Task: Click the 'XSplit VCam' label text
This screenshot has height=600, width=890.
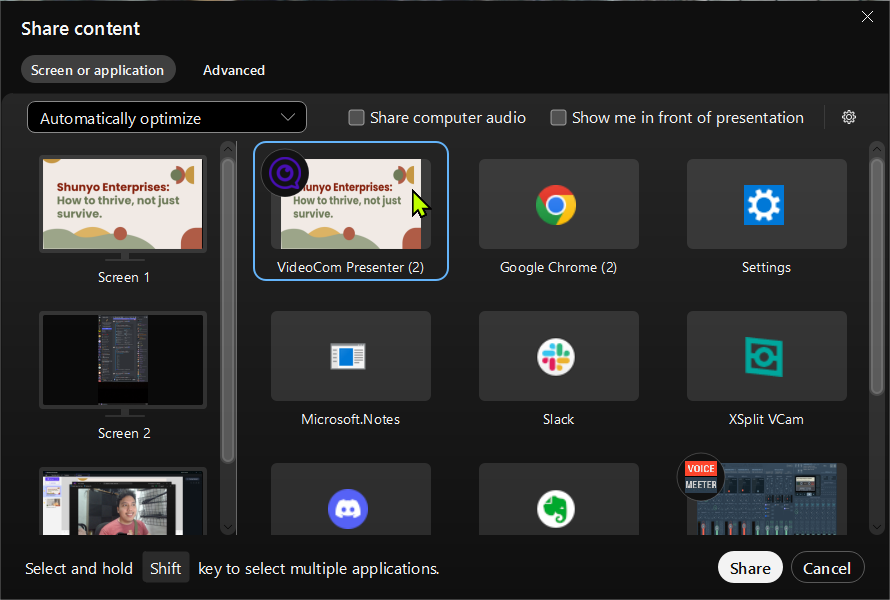Action: click(766, 419)
